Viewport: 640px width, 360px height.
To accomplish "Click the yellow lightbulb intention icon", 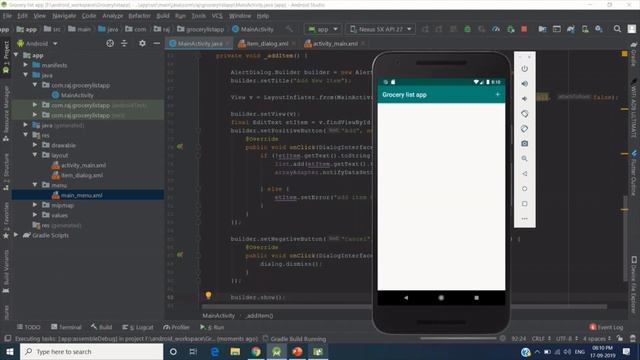I will tap(208, 295).
